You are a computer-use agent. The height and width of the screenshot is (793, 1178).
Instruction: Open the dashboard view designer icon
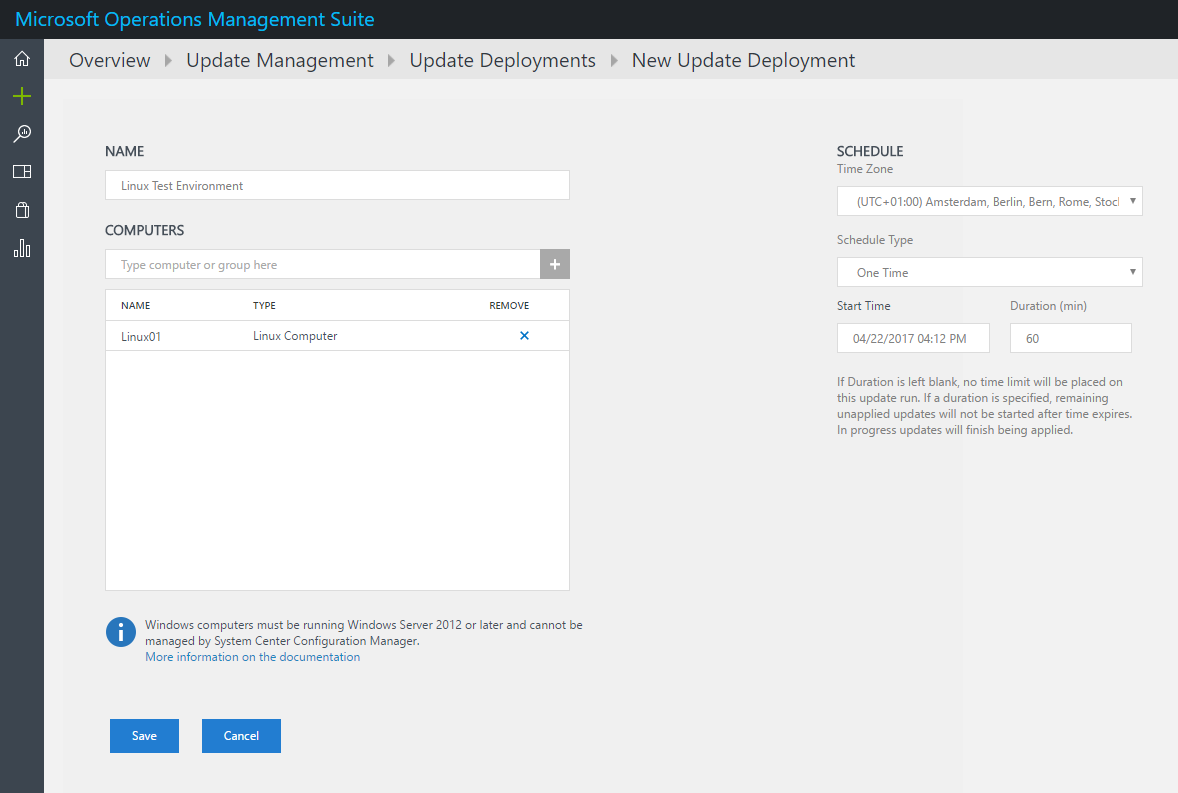(22, 171)
